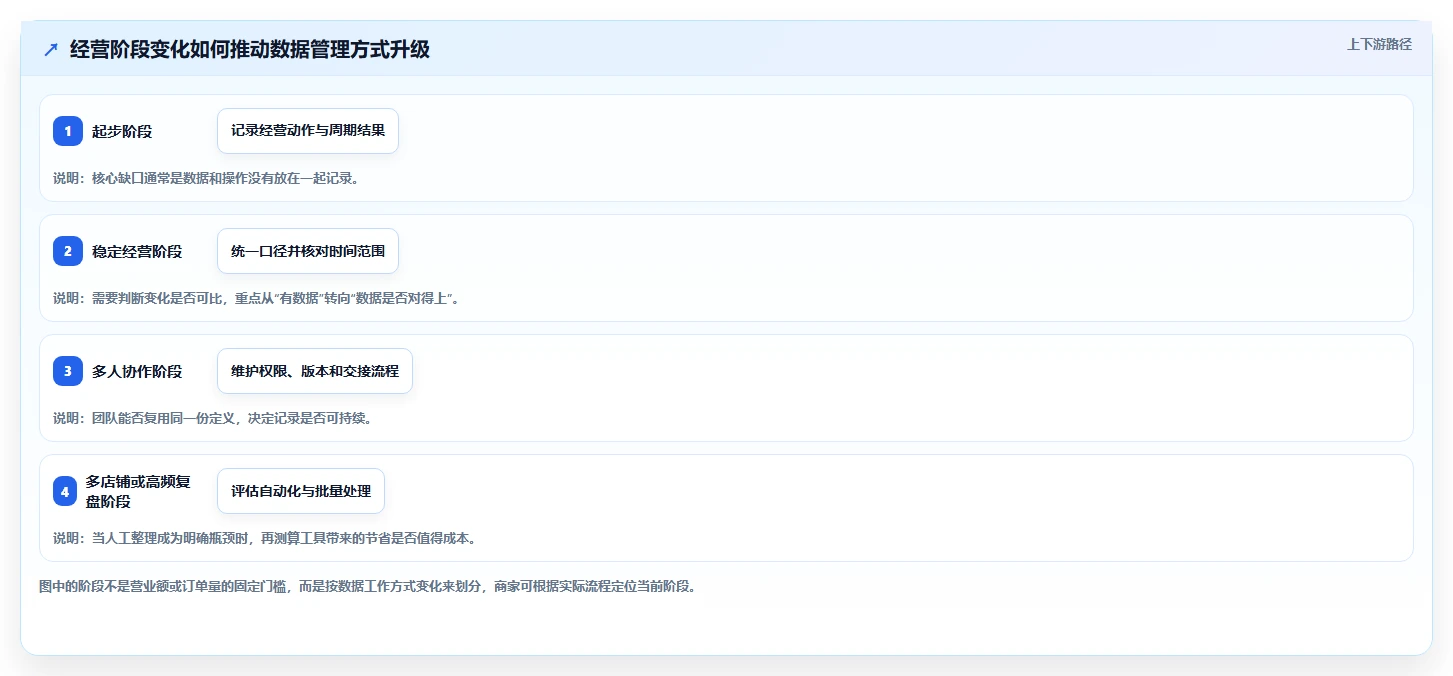Click the number 1 step badge
The width and height of the screenshot is (1453, 676).
tap(68, 131)
